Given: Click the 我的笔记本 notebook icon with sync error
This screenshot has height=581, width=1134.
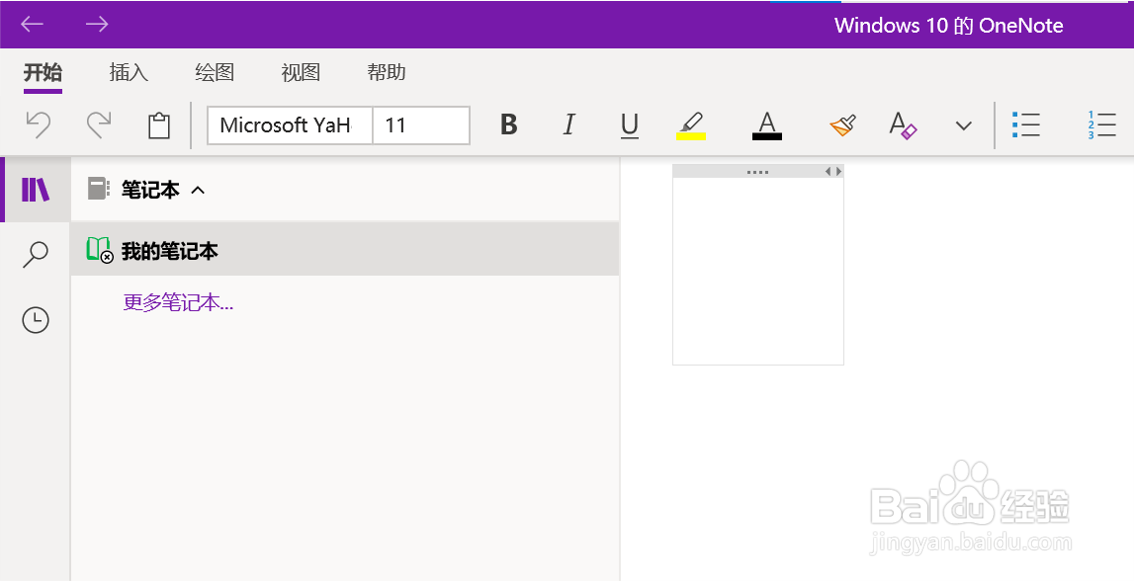Looking at the screenshot, I should 99,250.
